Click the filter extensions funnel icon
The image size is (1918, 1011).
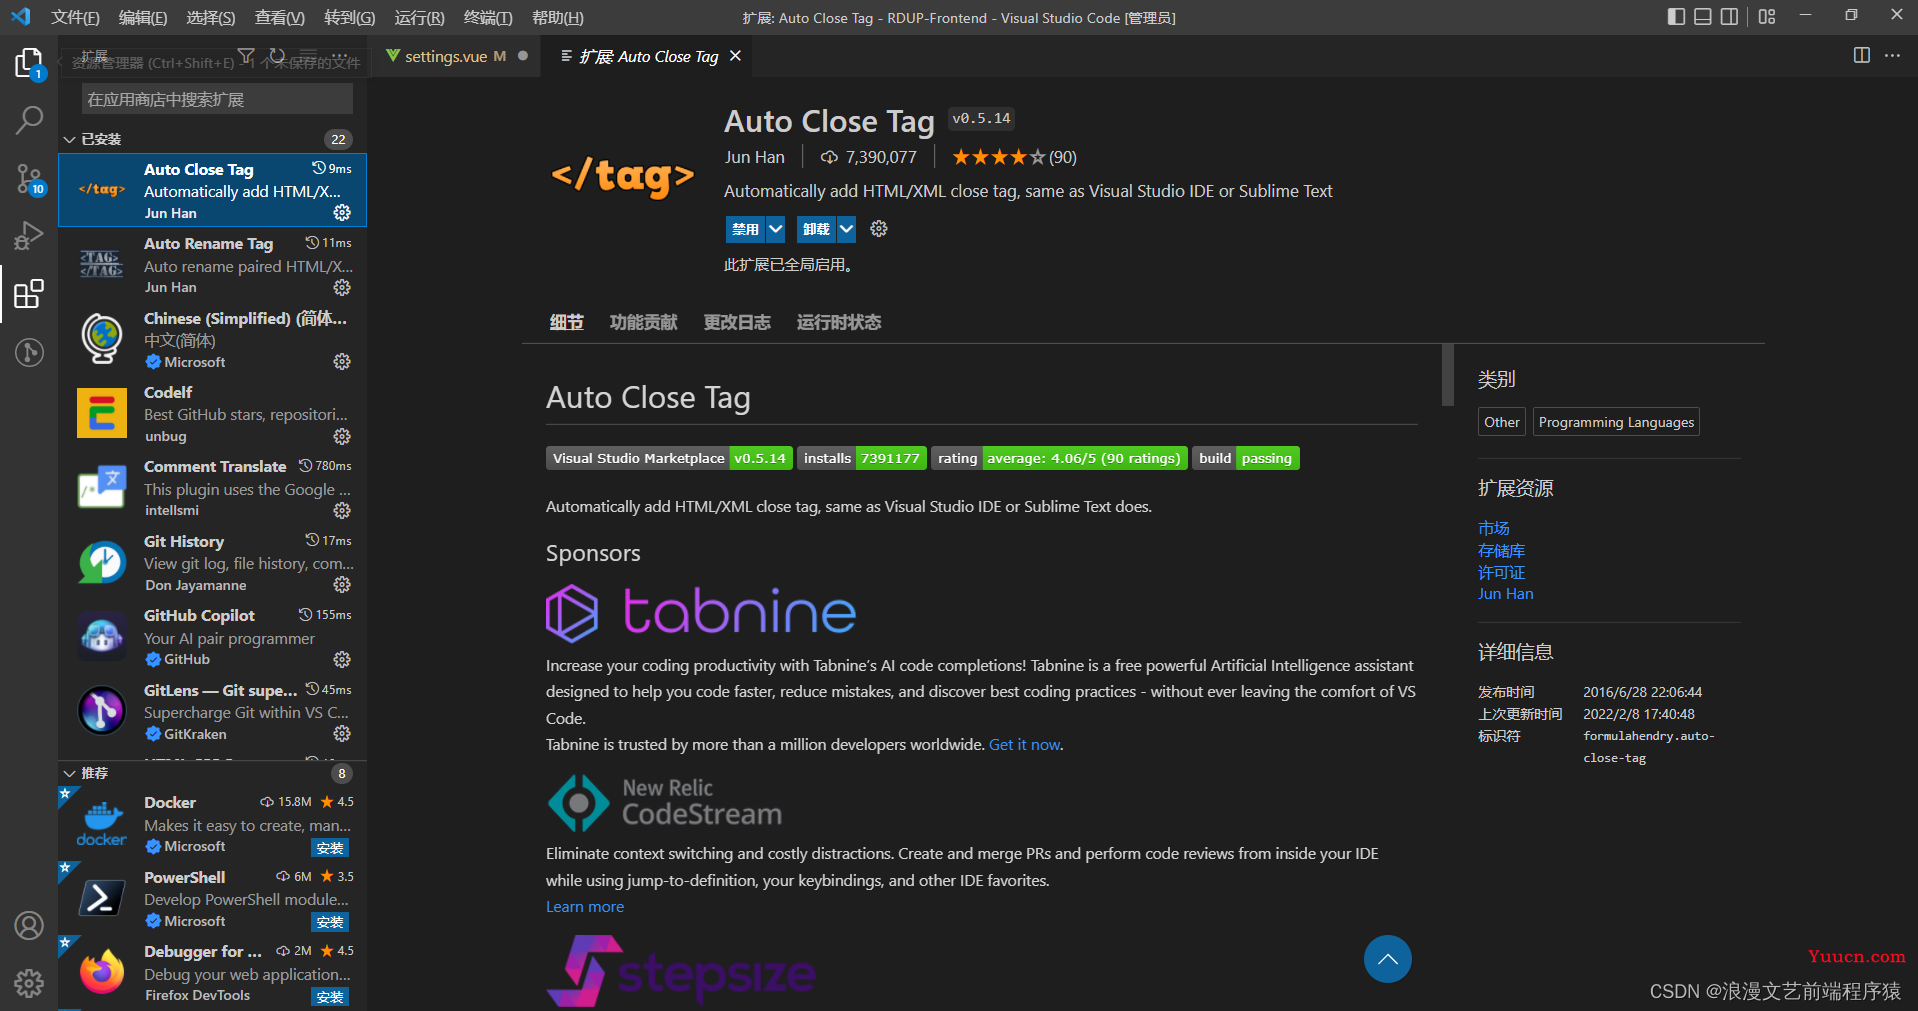pos(246,56)
